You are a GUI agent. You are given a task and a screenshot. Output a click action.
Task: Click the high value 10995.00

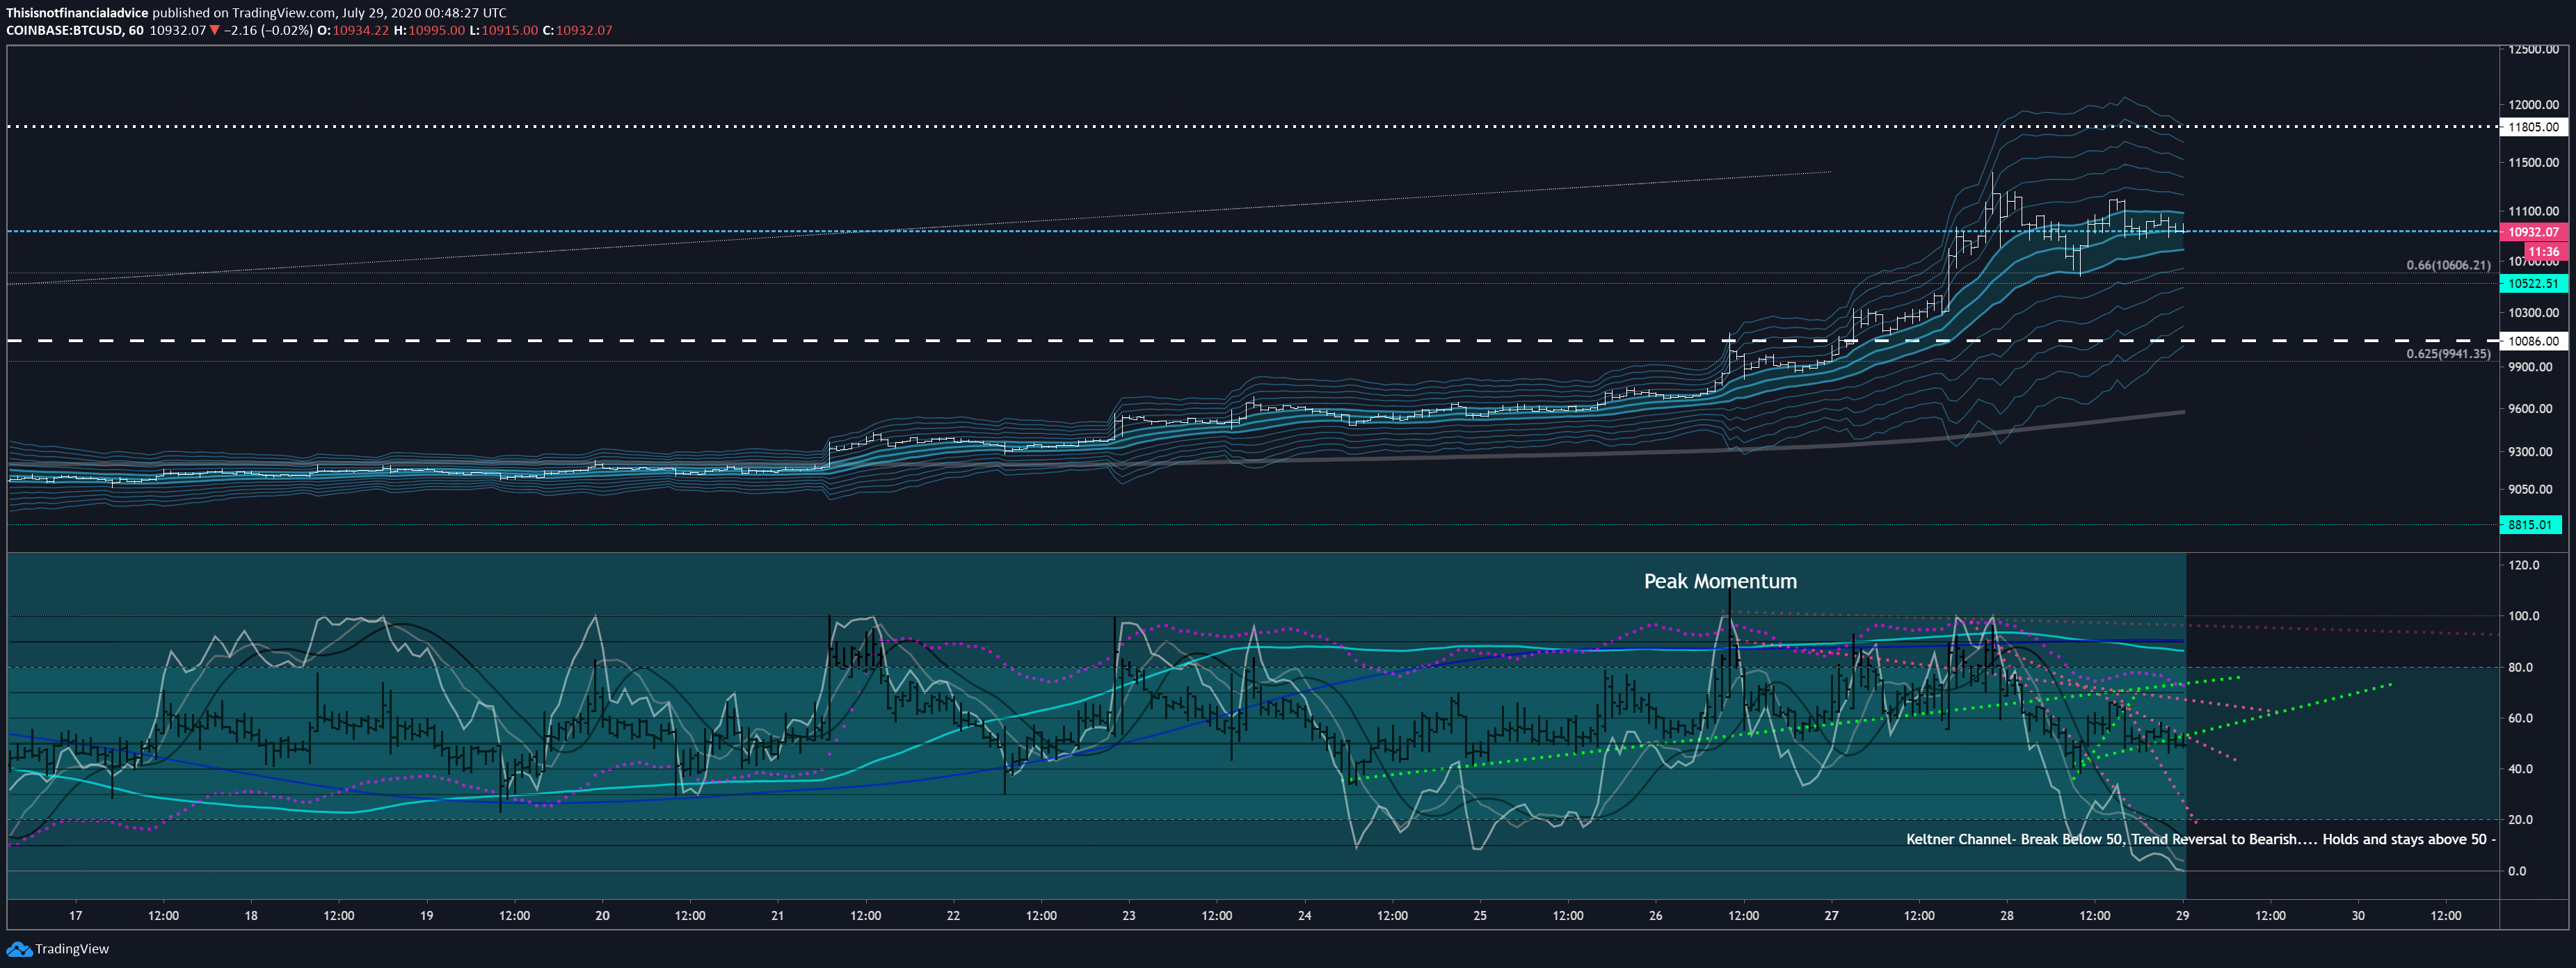pos(437,30)
